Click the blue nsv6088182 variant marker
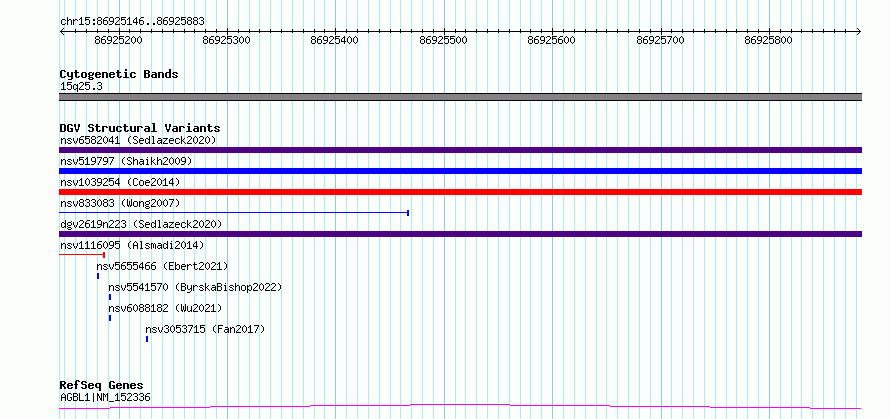The width and height of the screenshot is (890, 419). 110,318
